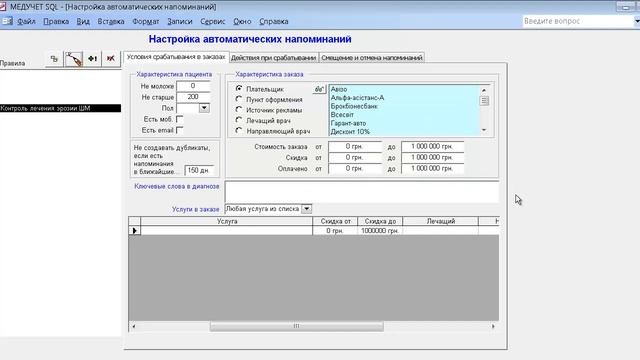Click the Не моложе age field
This screenshot has width=640, height=360.
click(x=193, y=86)
